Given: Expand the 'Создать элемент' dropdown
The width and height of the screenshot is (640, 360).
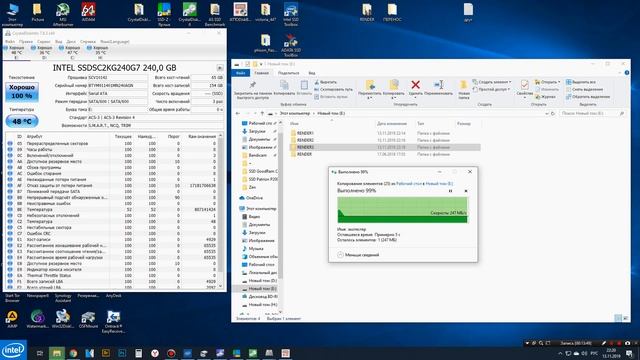Looking at the screenshot, I should tap(492, 82).
